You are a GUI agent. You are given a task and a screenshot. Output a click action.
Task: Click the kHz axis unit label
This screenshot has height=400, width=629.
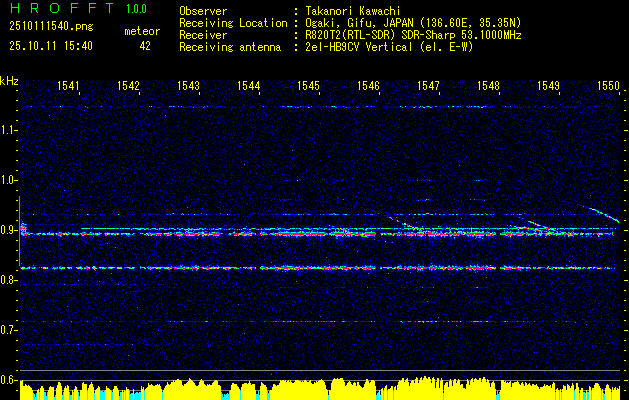coord(9,81)
